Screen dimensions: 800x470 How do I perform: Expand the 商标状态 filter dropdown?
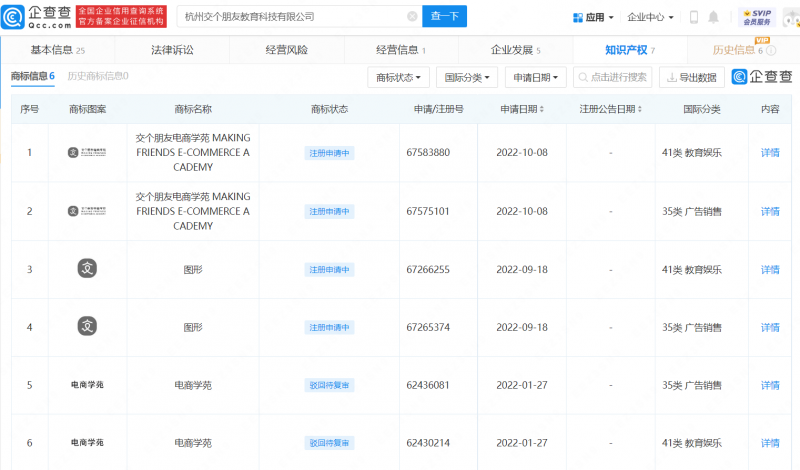coord(400,77)
